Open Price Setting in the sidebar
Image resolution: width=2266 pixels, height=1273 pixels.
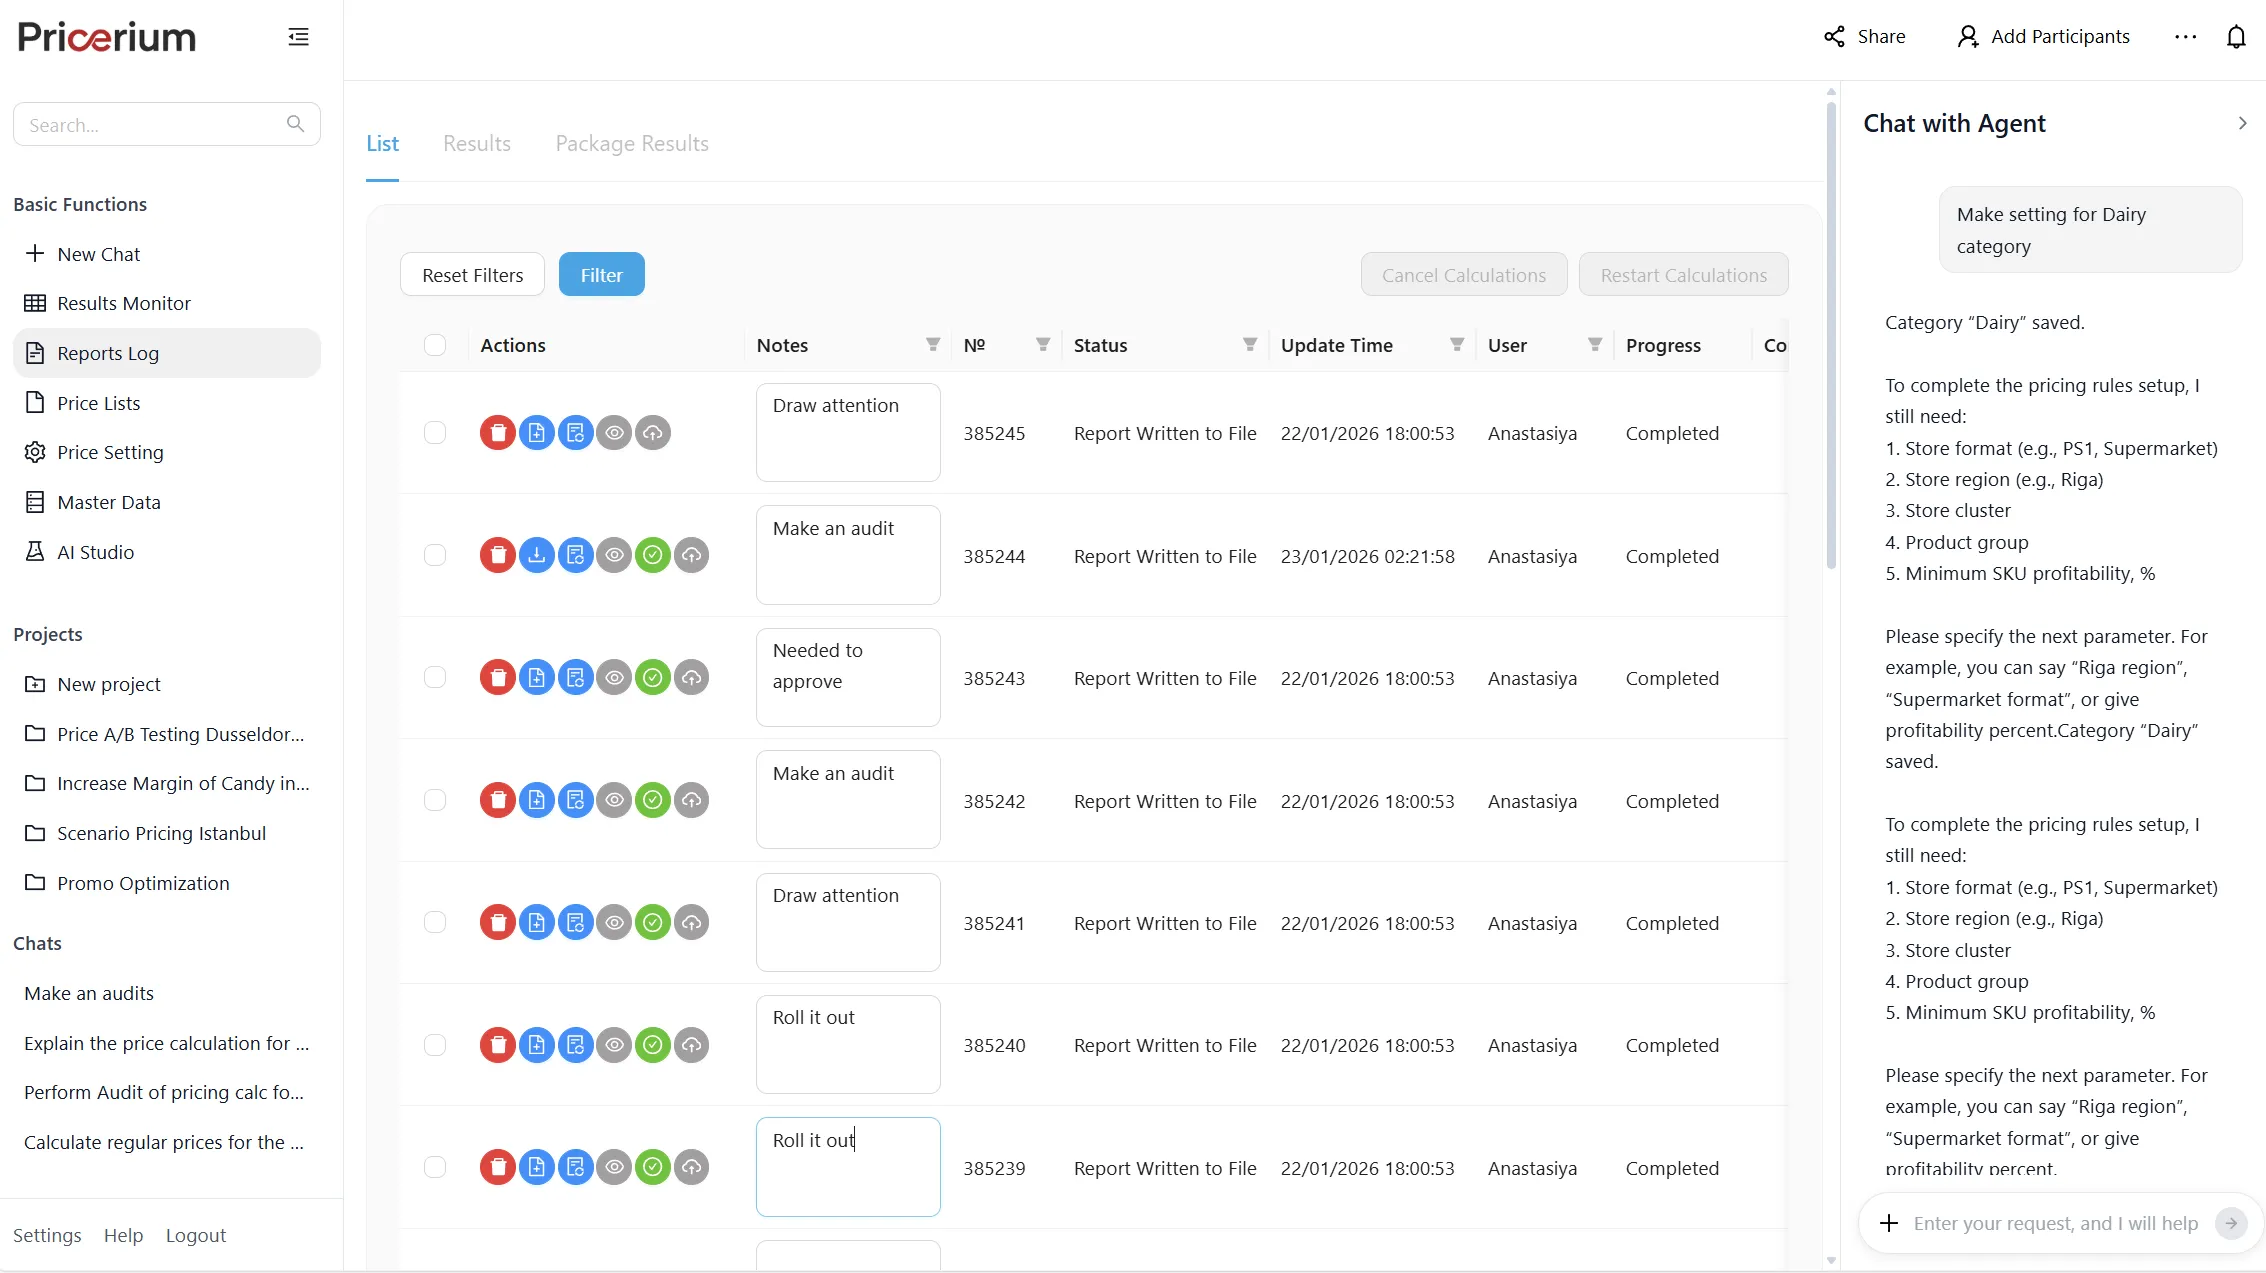[x=110, y=452]
